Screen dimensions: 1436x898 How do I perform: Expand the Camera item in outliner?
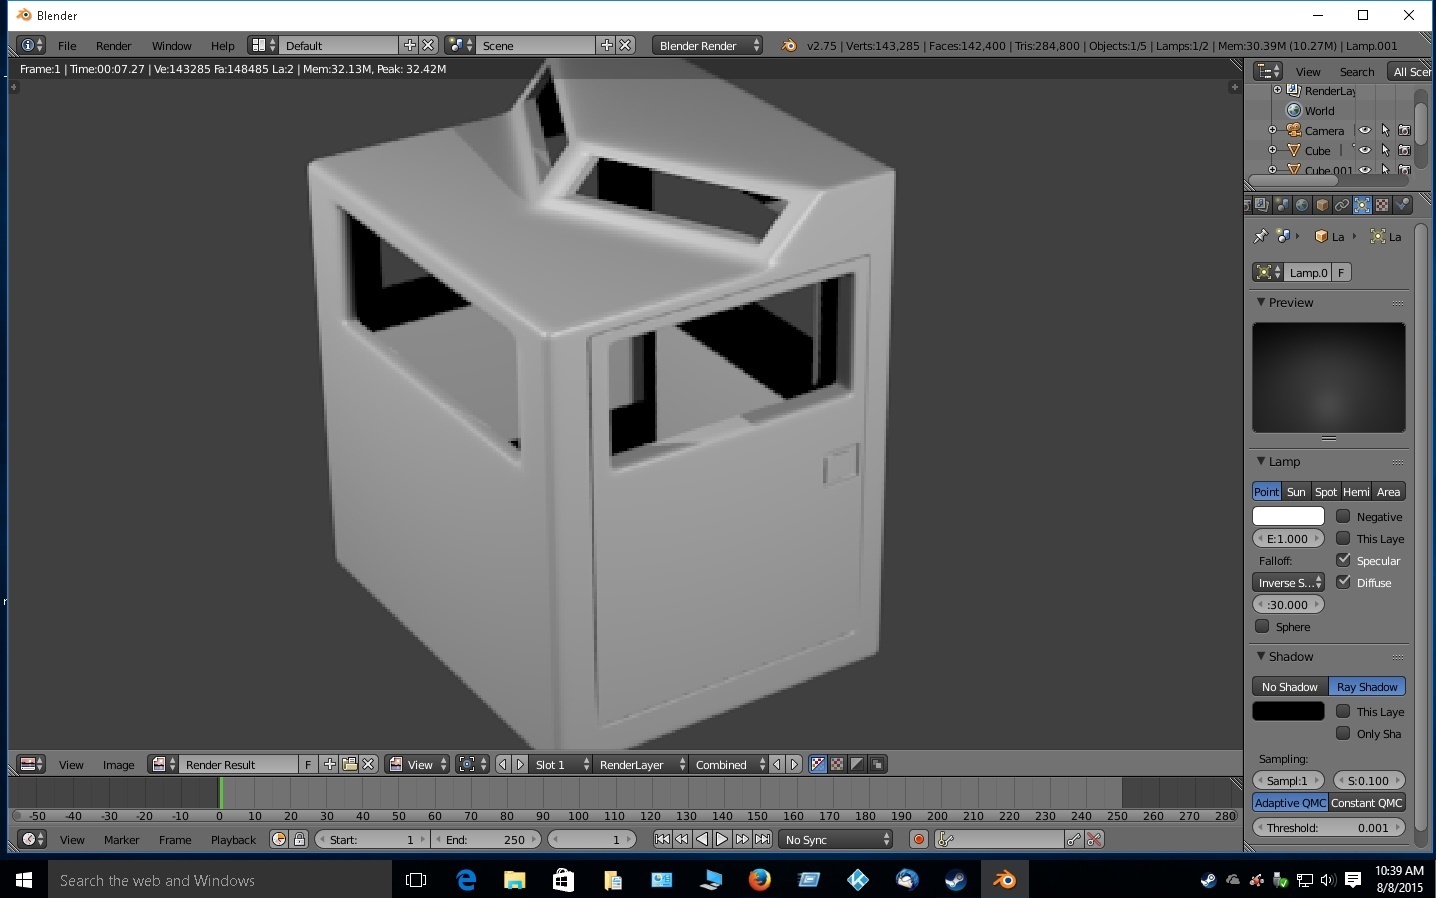[1272, 131]
